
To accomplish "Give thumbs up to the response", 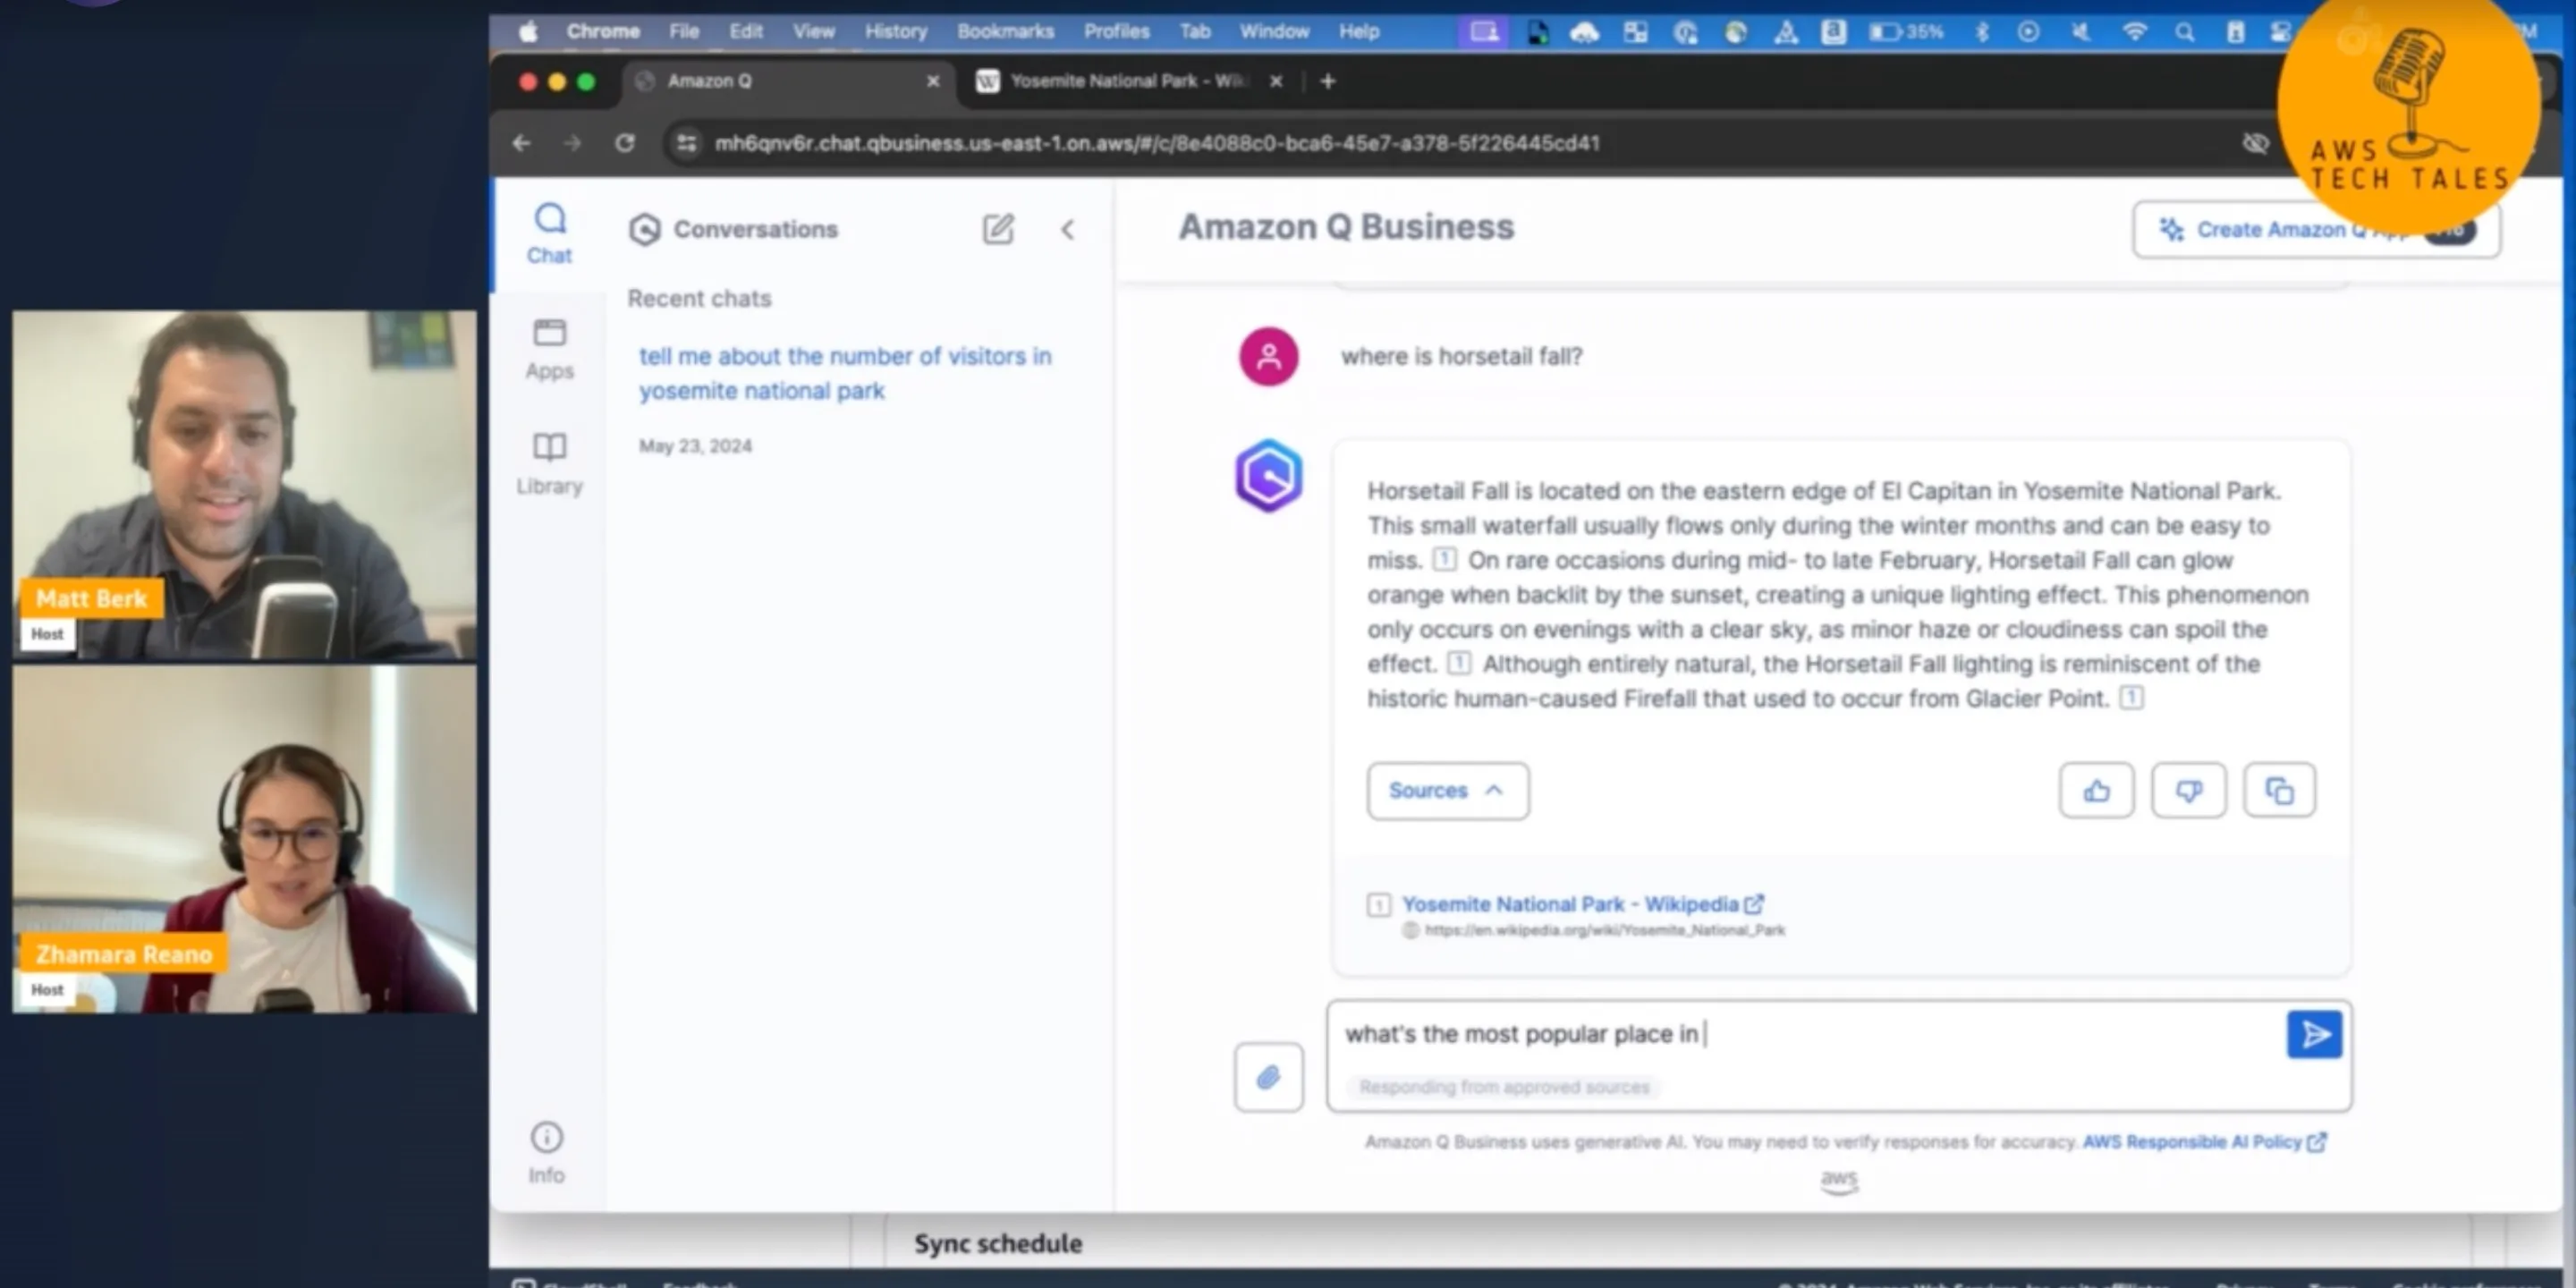I will tap(2096, 791).
